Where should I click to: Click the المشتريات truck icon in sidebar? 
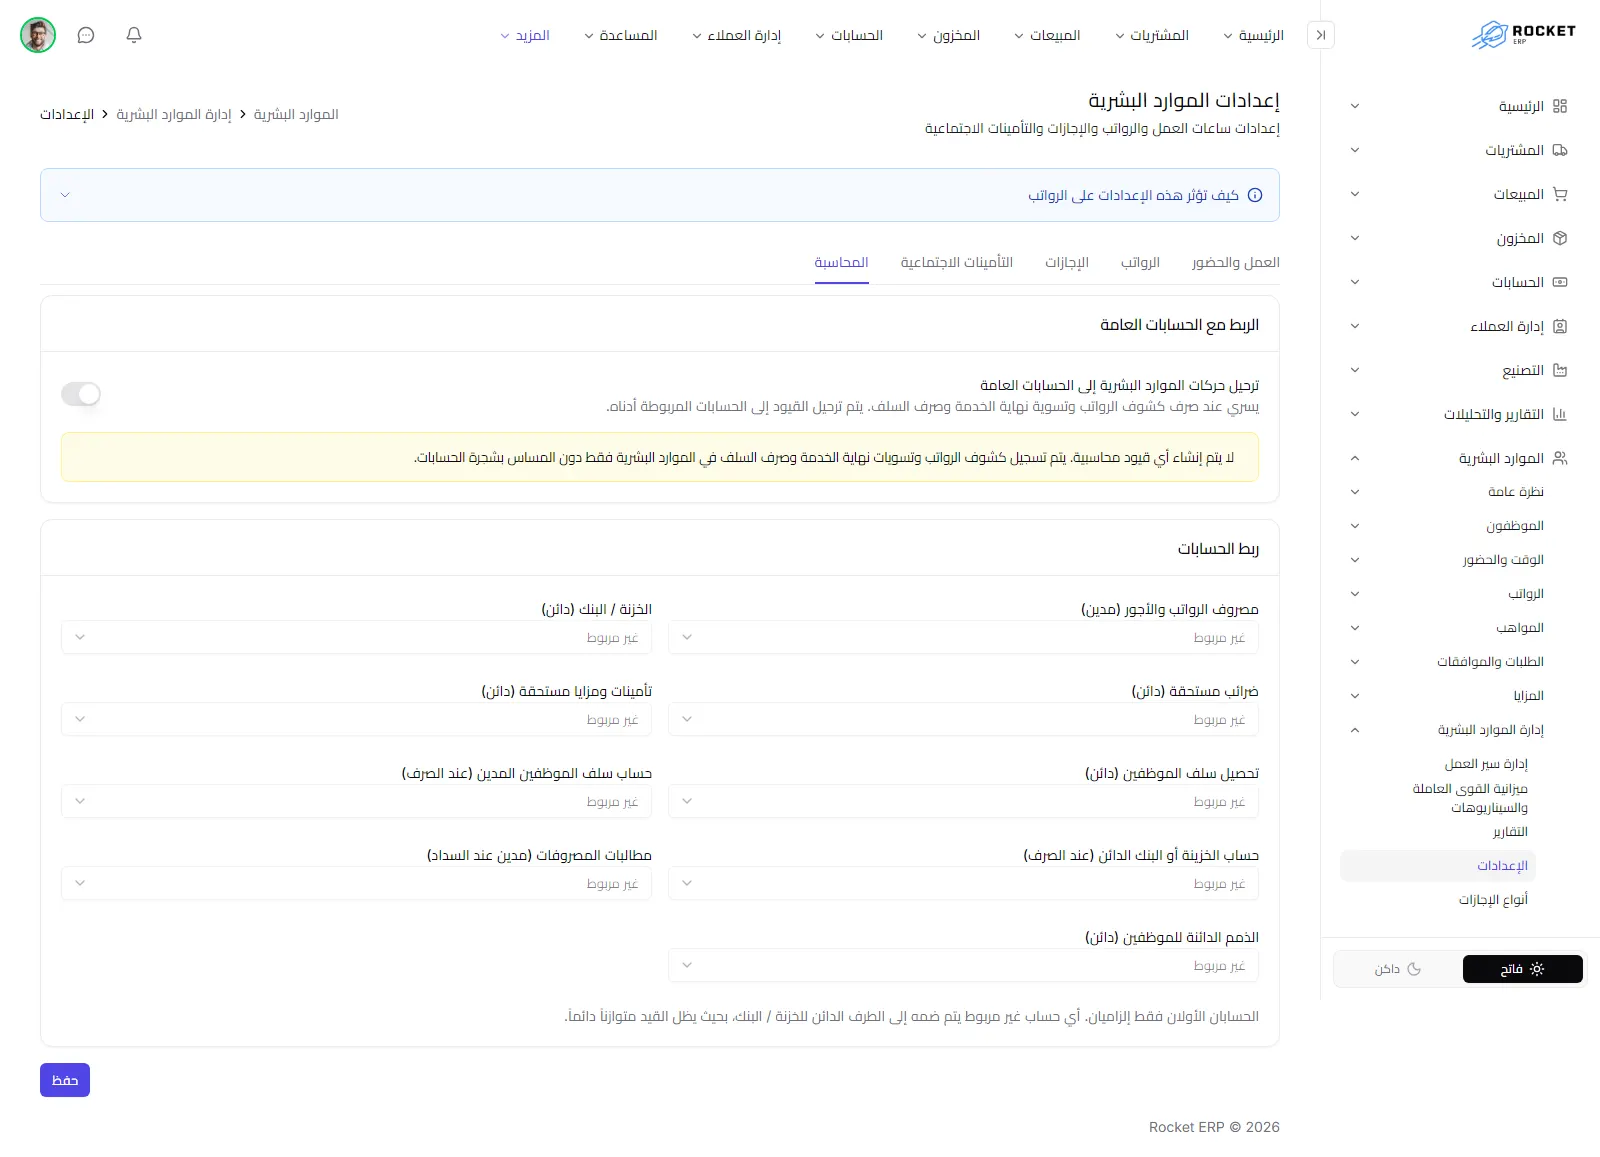1560,150
